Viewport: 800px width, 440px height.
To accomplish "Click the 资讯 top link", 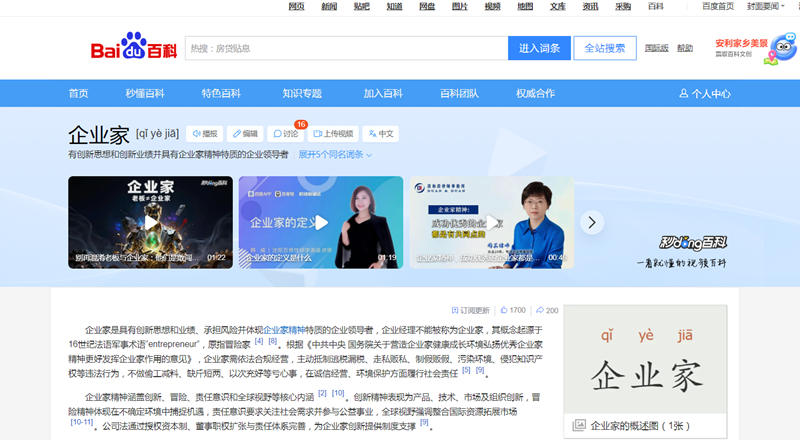I will pos(590,6).
